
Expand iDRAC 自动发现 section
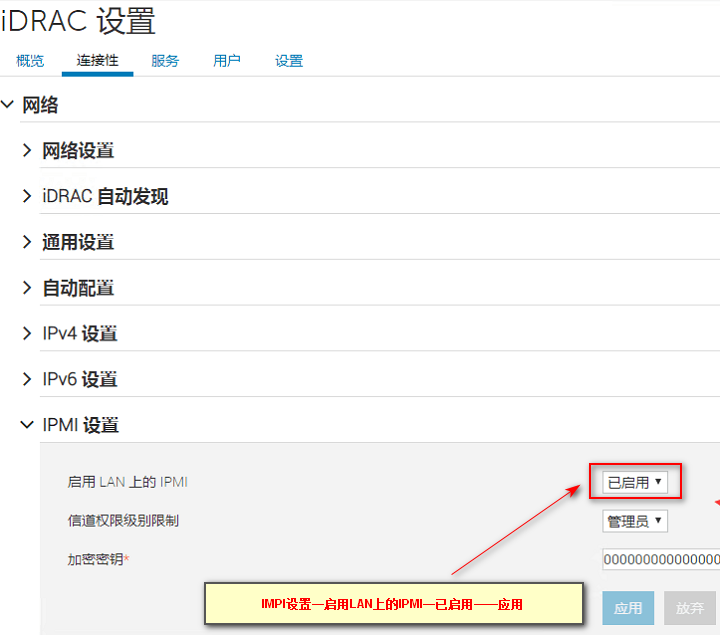[x=27, y=196]
